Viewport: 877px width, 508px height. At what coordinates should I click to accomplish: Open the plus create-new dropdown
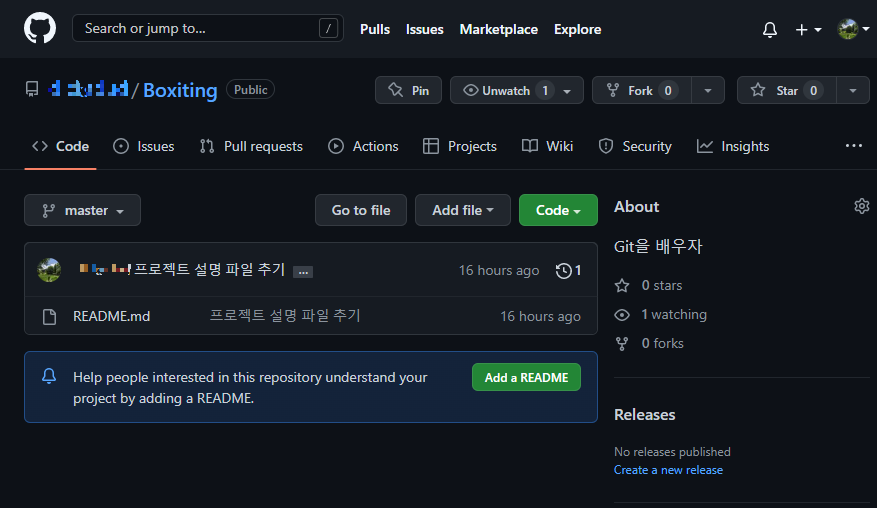click(x=808, y=29)
